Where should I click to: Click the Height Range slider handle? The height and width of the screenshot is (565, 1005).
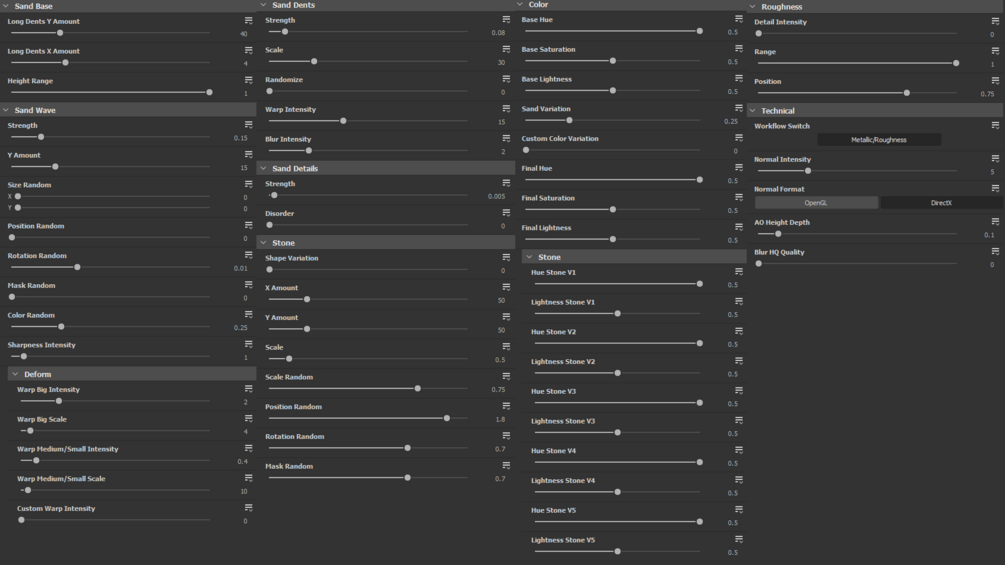pyautogui.click(x=209, y=92)
